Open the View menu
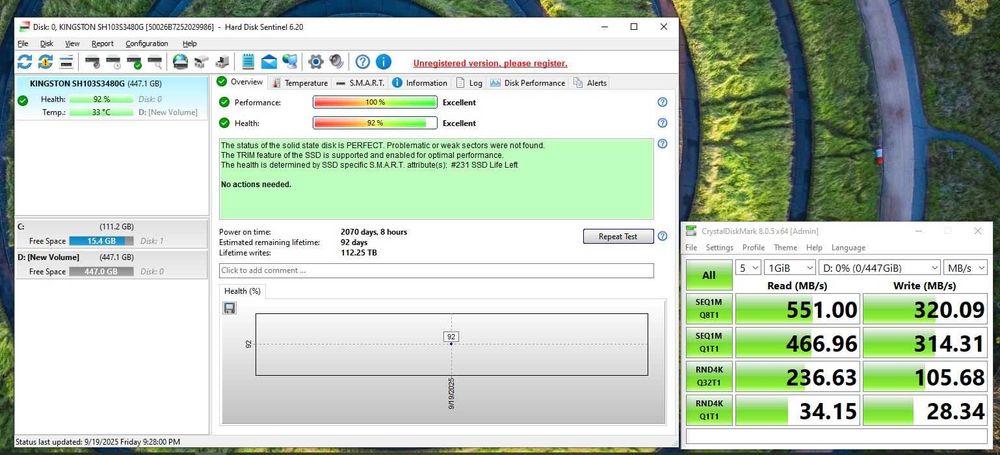 click(x=72, y=43)
